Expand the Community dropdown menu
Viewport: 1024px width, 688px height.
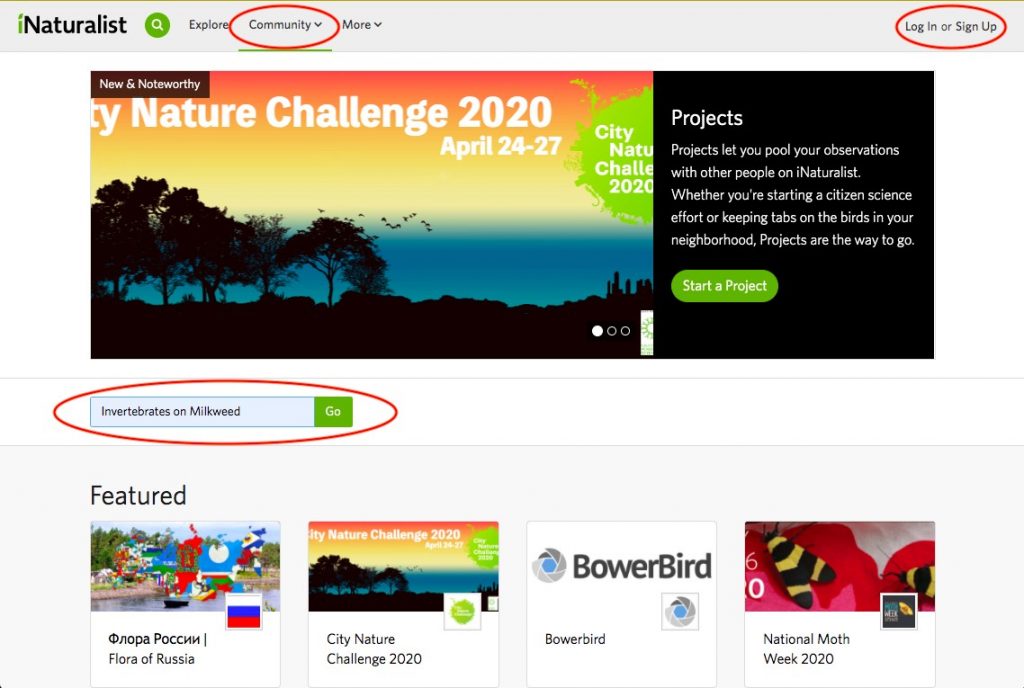coord(285,25)
